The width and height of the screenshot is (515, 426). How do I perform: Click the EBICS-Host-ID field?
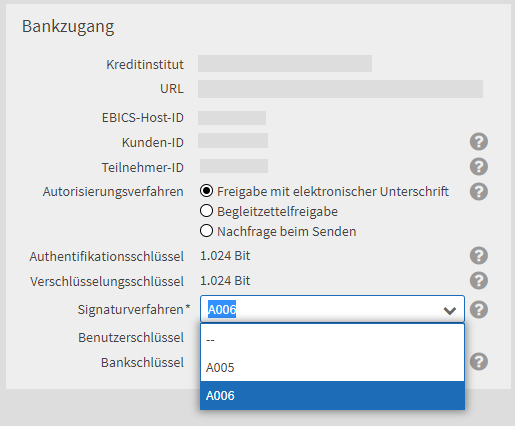232,118
